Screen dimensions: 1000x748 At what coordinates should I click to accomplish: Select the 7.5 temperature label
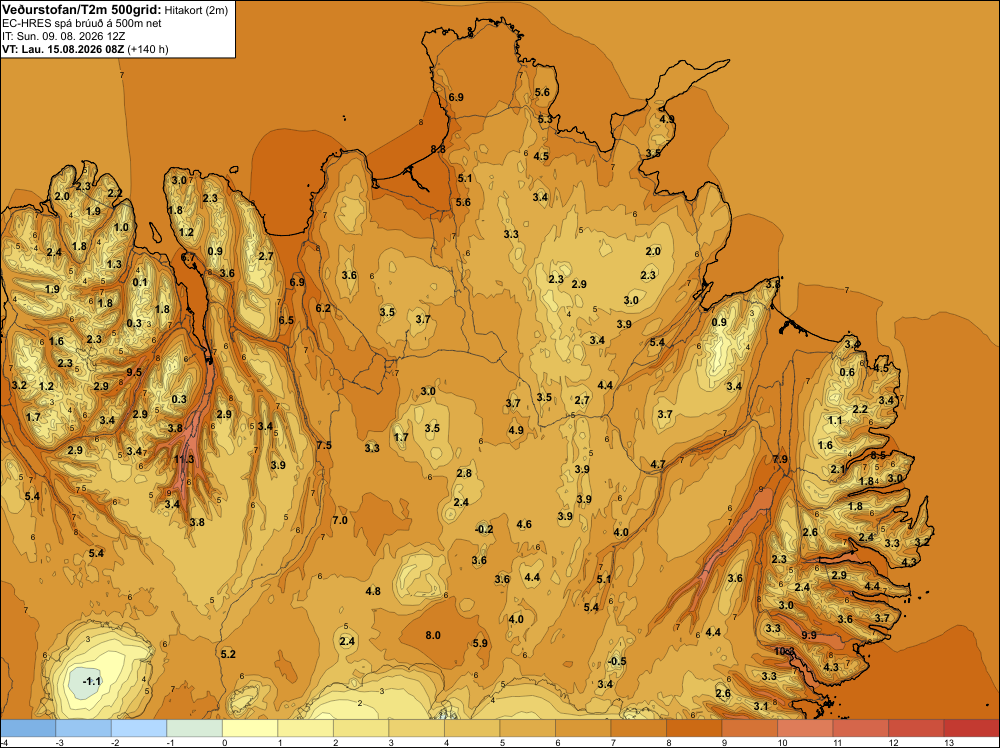[x=324, y=445]
